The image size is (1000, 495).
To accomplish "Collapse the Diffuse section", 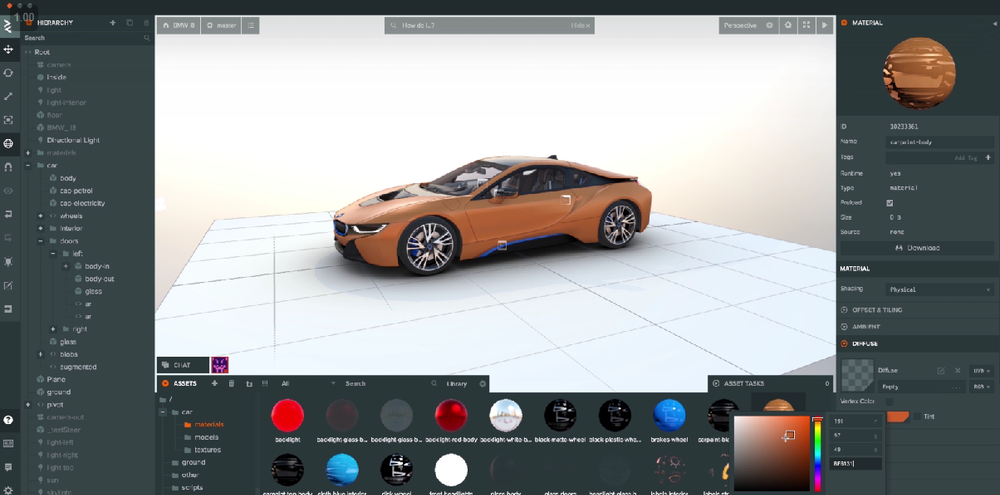I will 918,344.
